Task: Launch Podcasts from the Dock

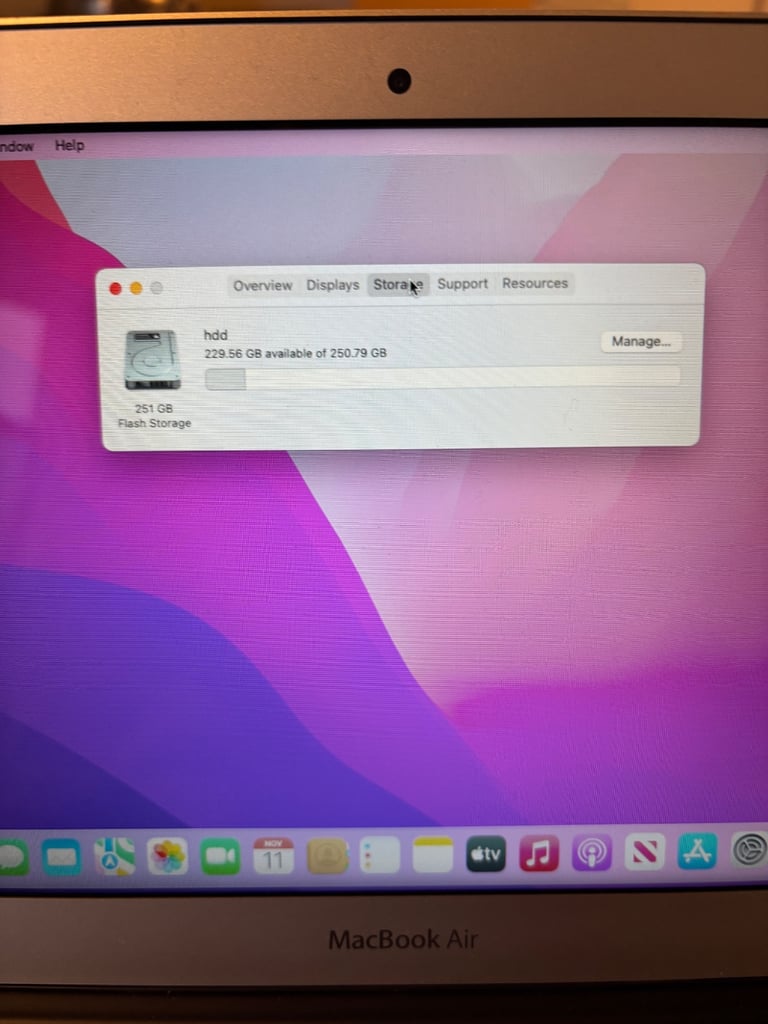Action: pyautogui.click(x=592, y=852)
